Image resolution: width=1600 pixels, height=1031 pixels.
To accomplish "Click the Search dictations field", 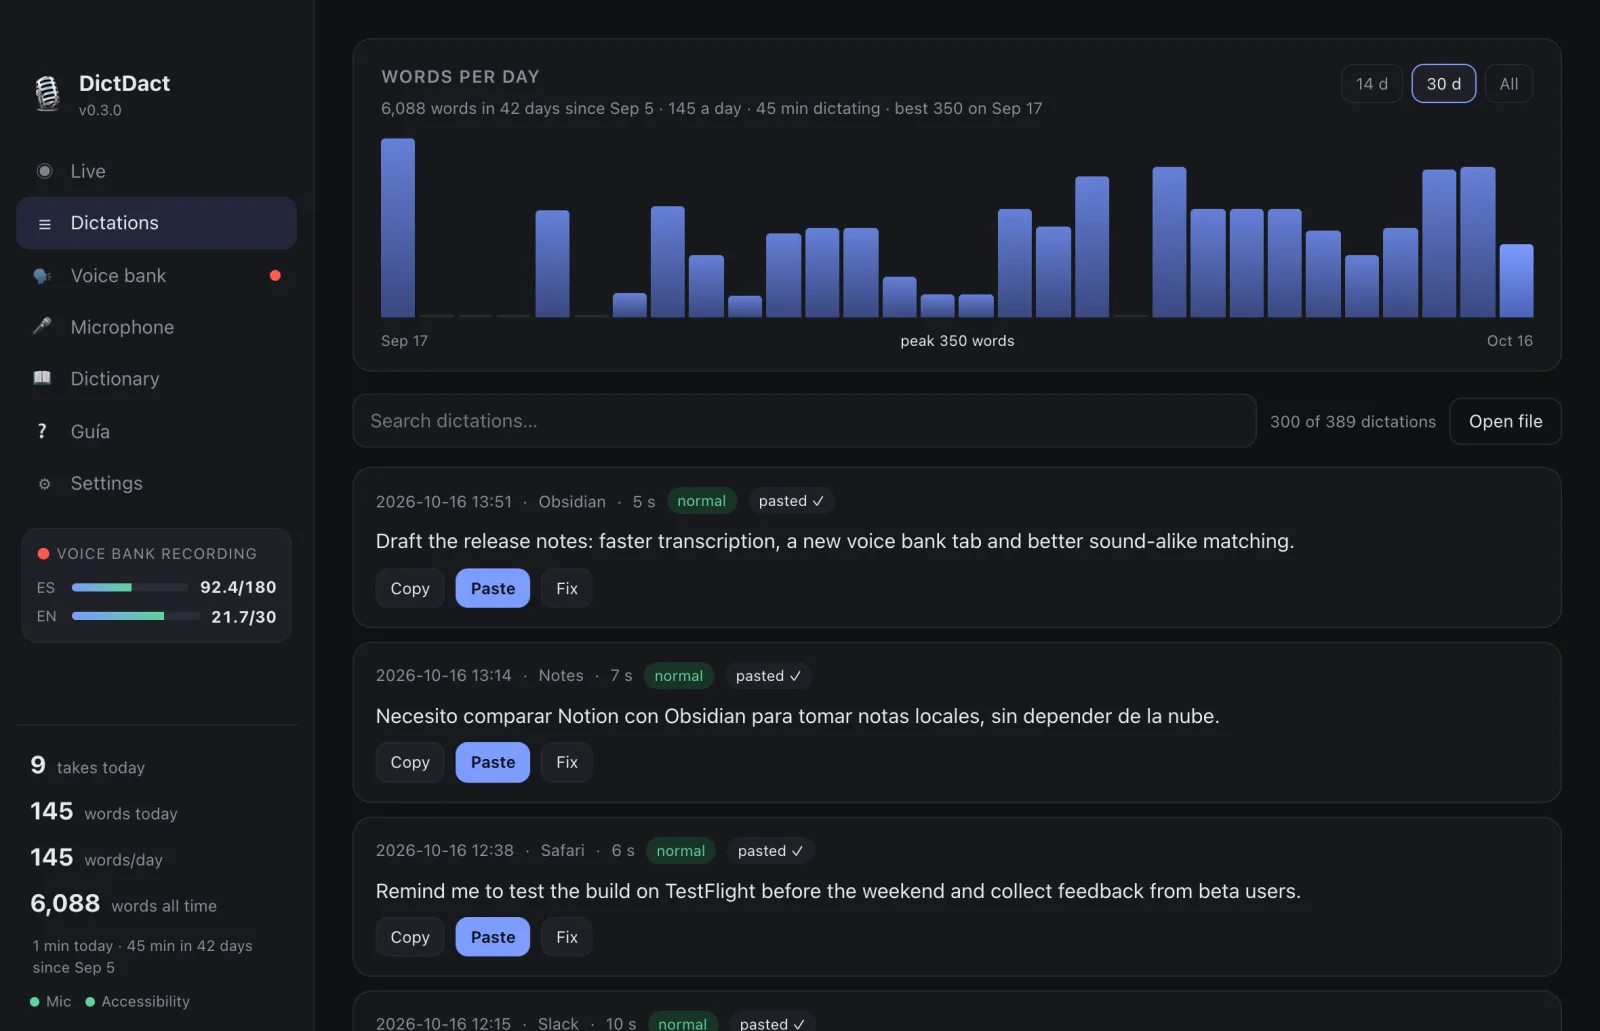I will [x=804, y=421].
